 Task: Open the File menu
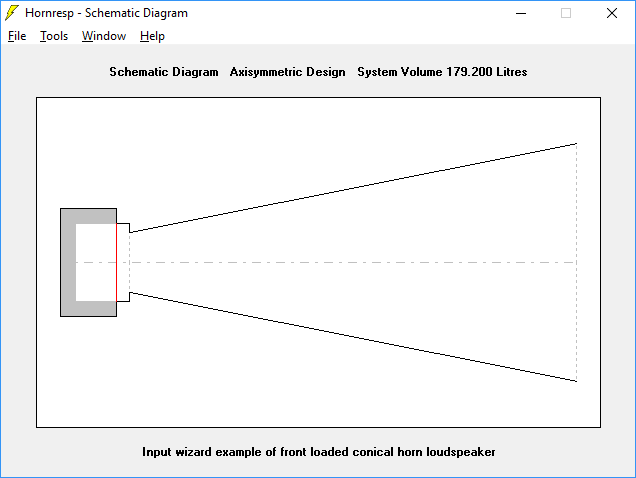point(17,36)
